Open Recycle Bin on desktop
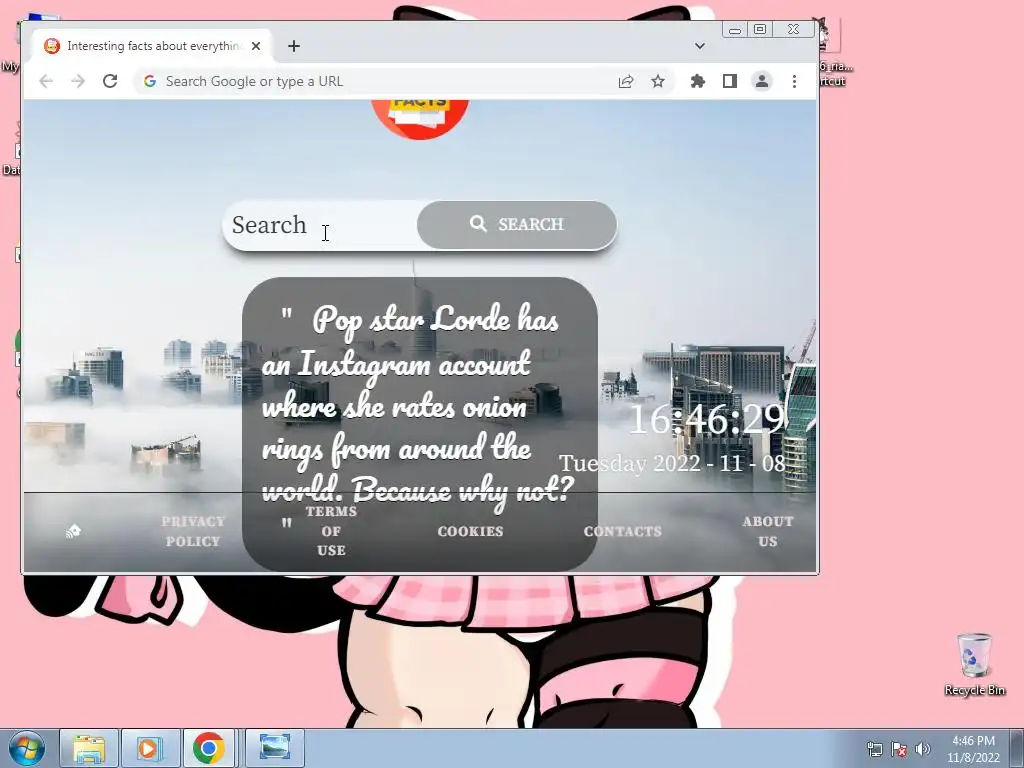Image resolution: width=1024 pixels, height=768 pixels. (x=974, y=664)
